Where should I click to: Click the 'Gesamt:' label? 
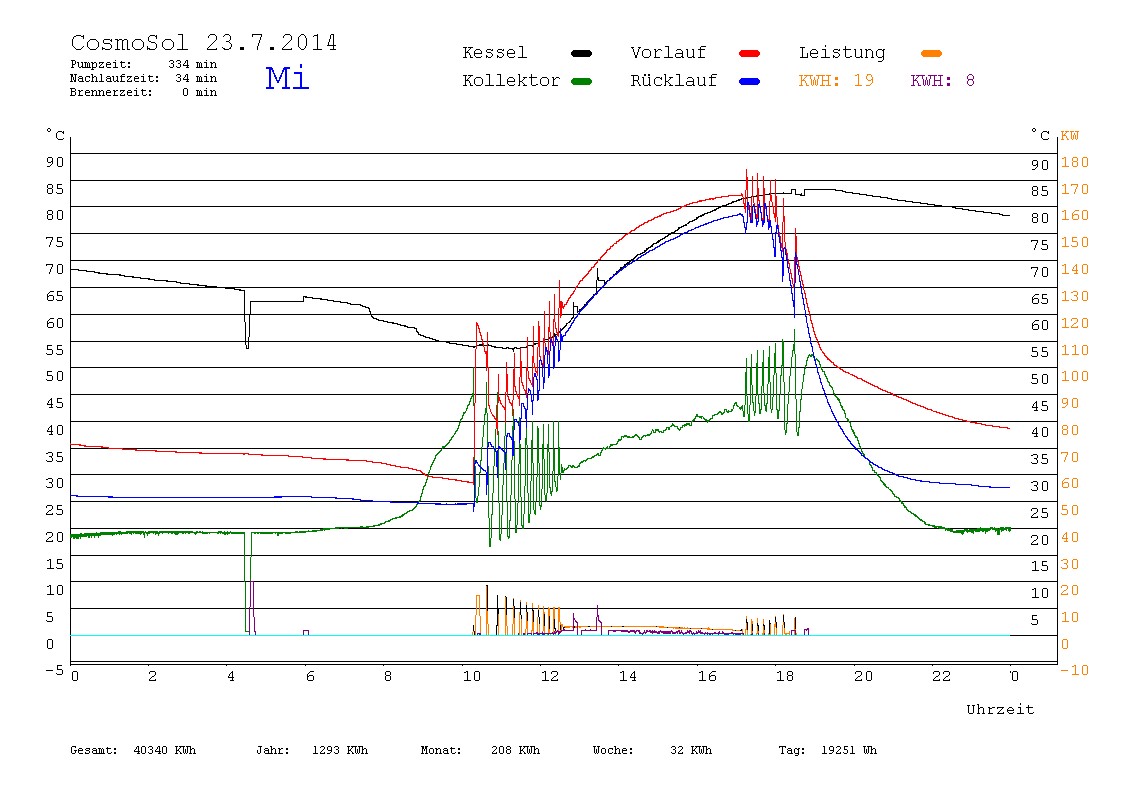94,750
